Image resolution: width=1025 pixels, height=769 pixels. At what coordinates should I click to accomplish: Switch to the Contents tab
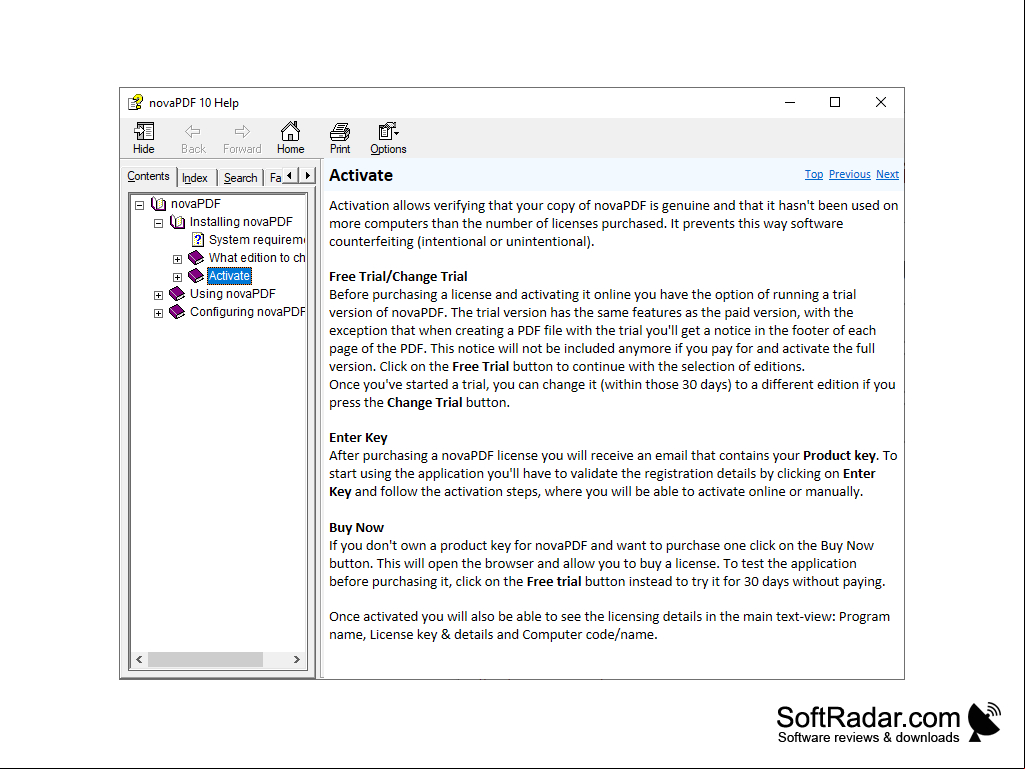[x=148, y=176]
